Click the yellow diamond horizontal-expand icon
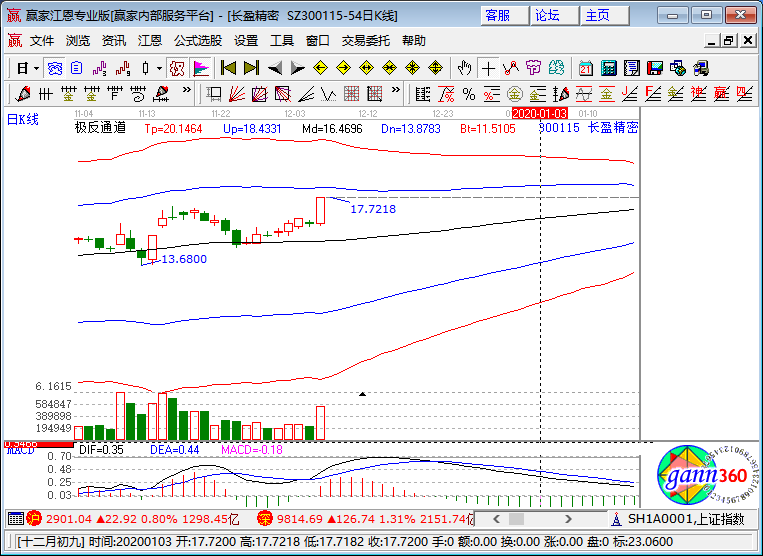This screenshot has height=556, width=763. point(366,68)
